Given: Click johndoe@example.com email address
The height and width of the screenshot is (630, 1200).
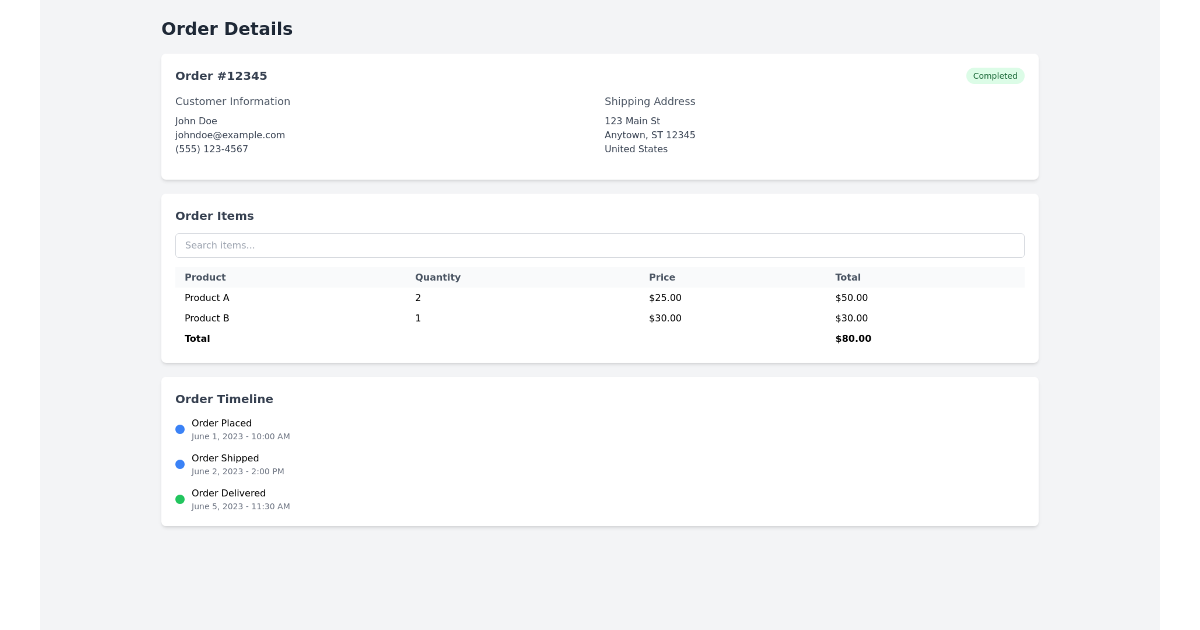Looking at the screenshot, I should [x=230, y=135].
